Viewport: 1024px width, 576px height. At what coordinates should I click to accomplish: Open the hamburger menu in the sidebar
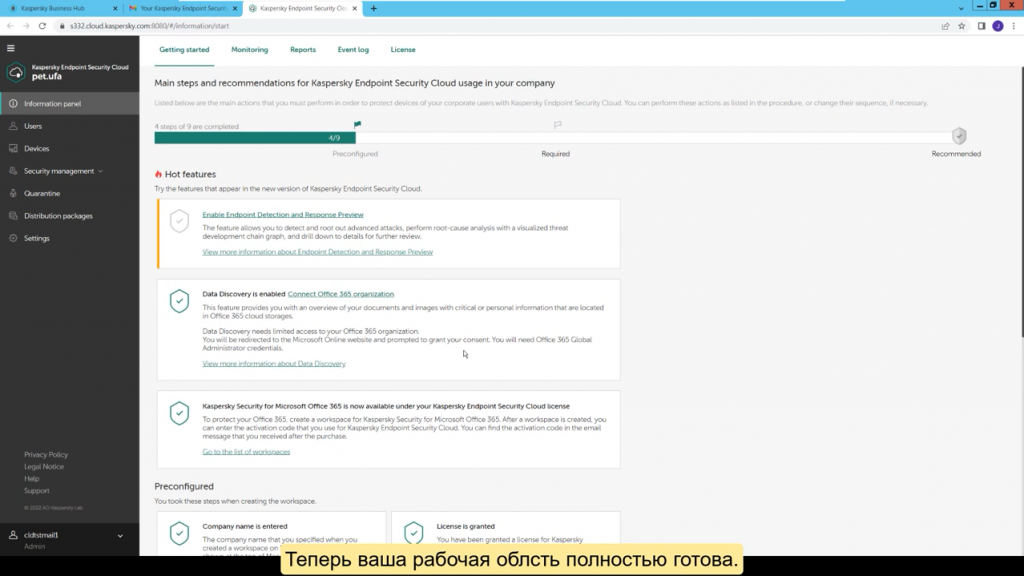point(10,48)
